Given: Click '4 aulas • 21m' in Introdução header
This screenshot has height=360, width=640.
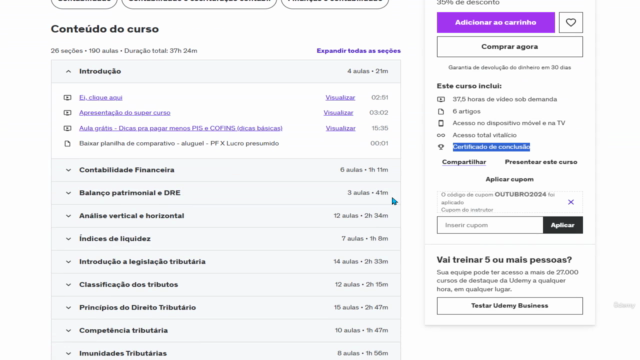Looking at the screenshot, I should point(367,71).
